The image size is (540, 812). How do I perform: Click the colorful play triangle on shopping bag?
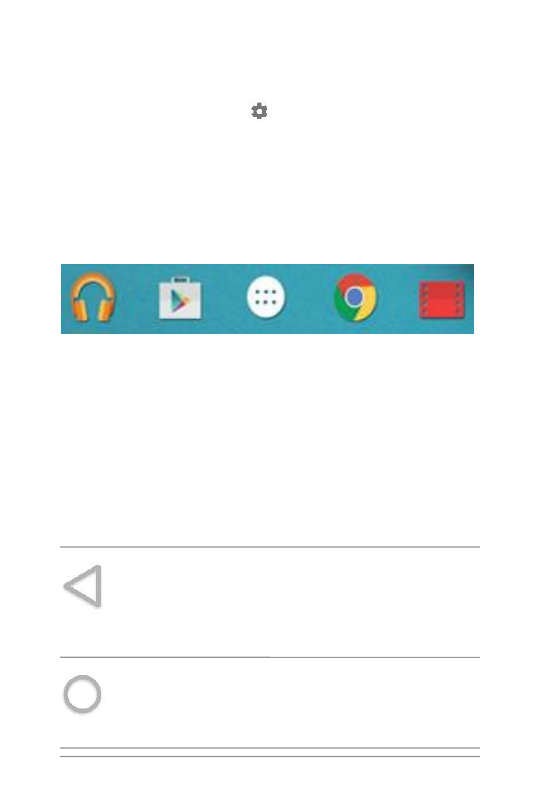click(180, 301)
